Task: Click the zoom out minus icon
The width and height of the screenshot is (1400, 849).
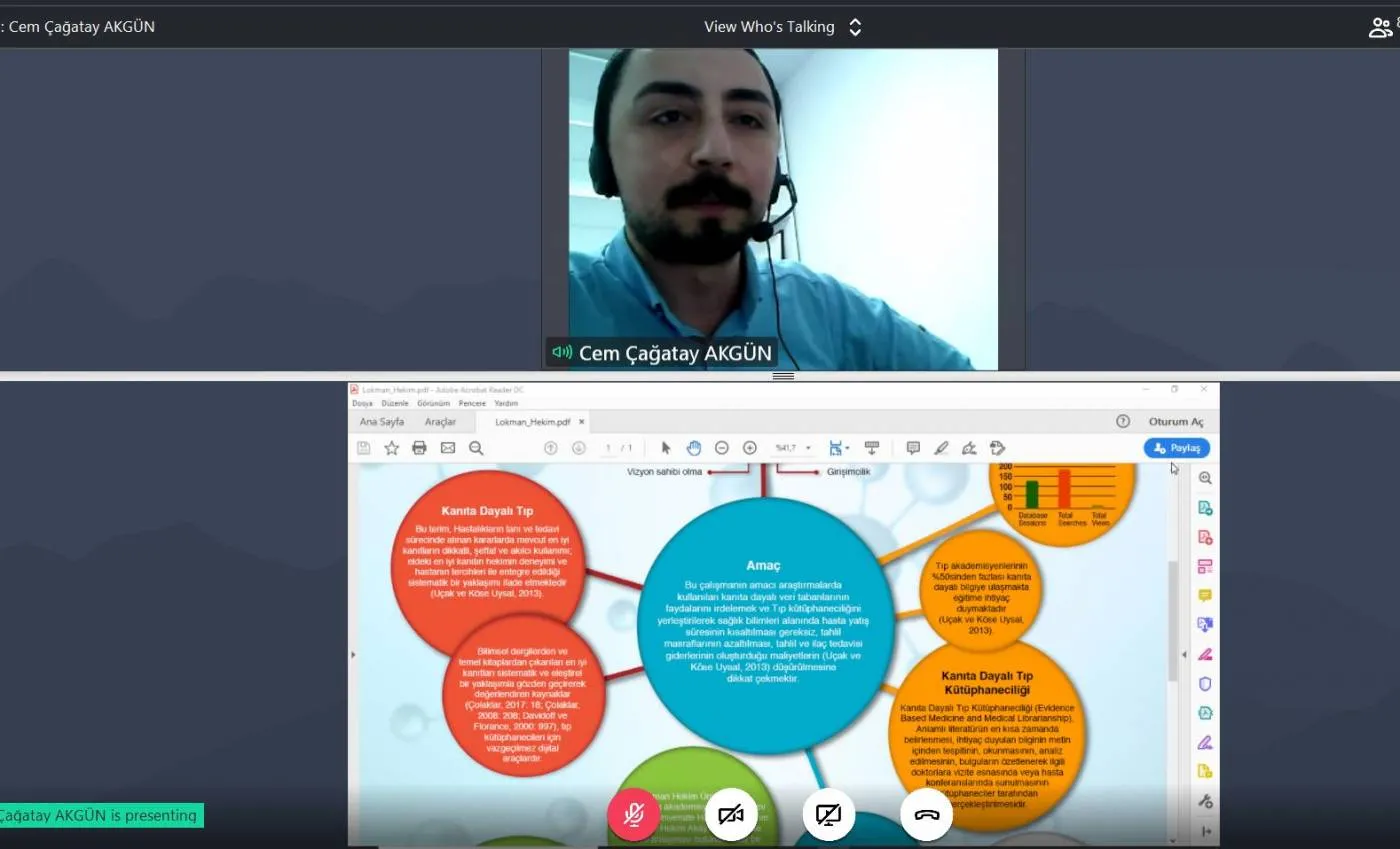Action: (722, 448)
